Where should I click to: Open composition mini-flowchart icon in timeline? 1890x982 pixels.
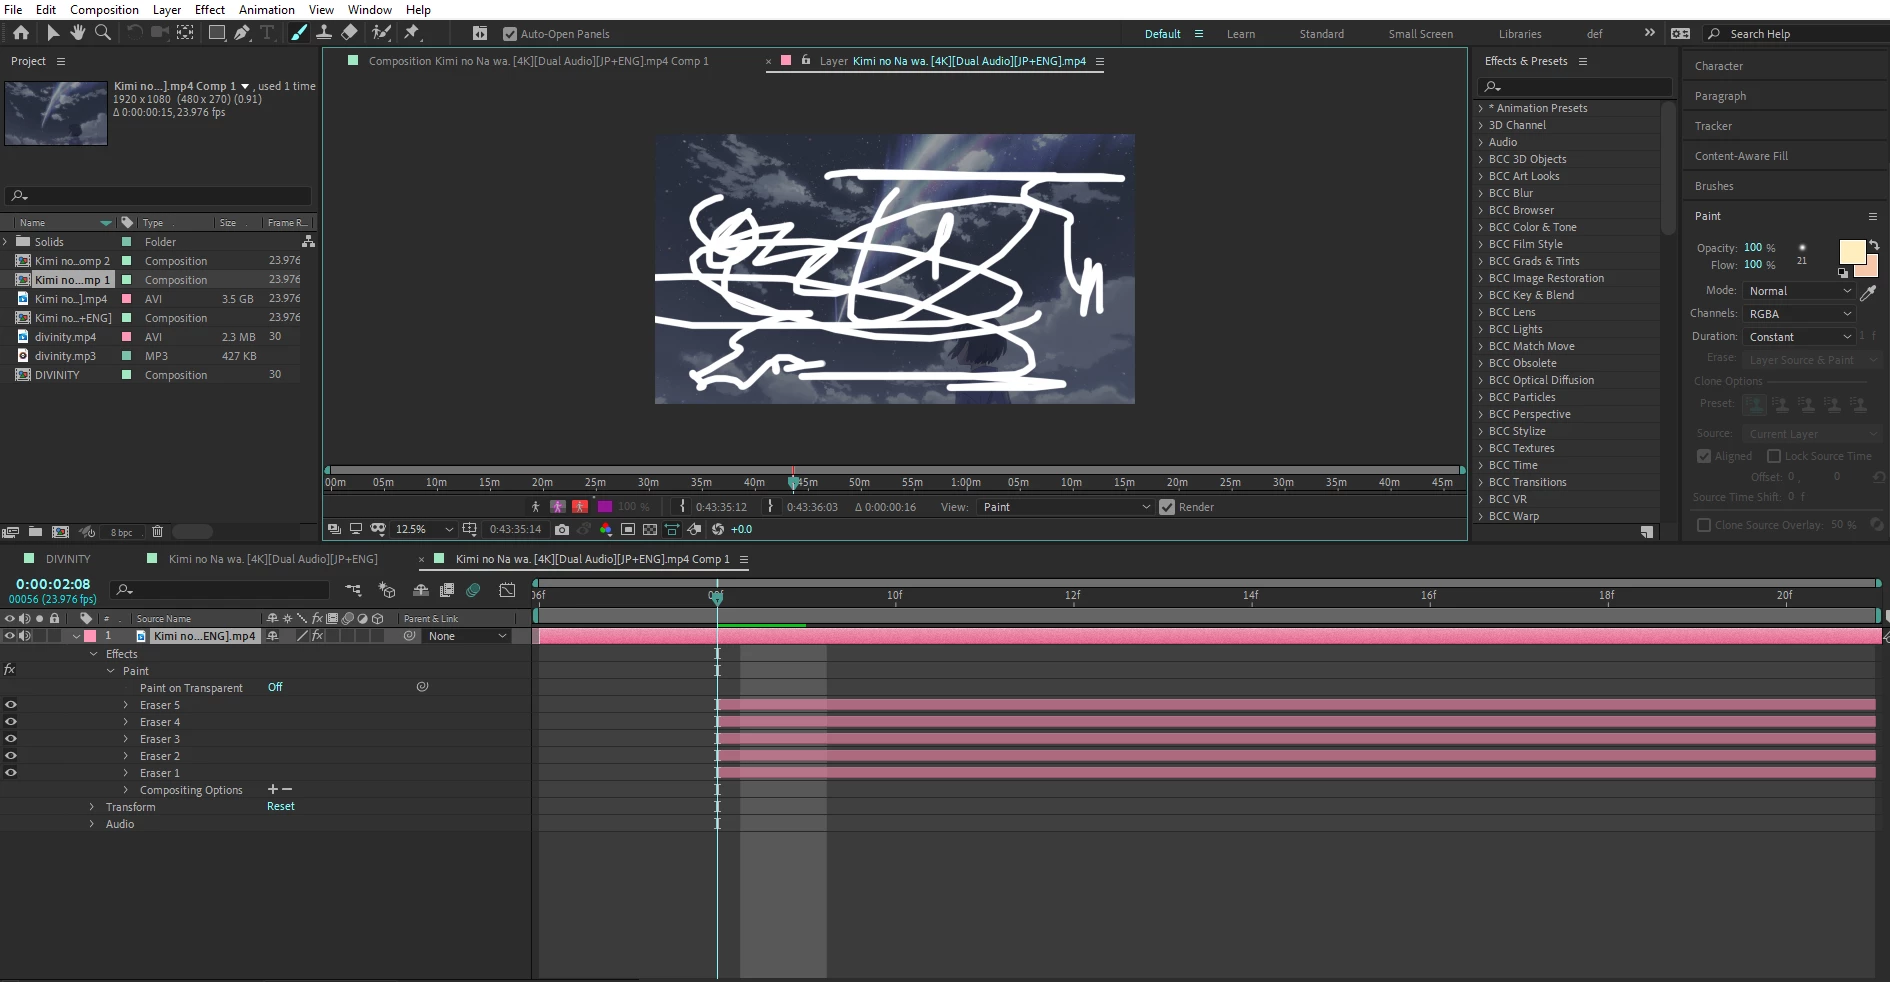coord(353,590)
